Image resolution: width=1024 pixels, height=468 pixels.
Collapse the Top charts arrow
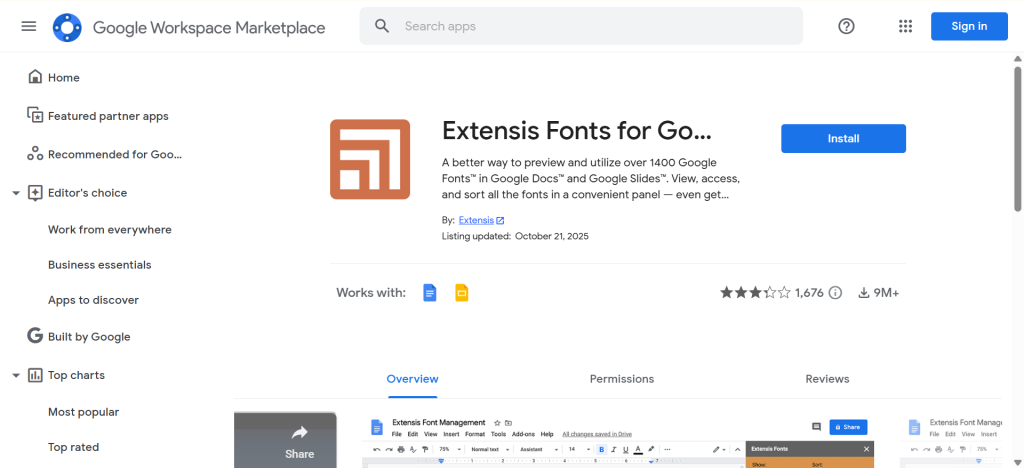click(16, 375)
